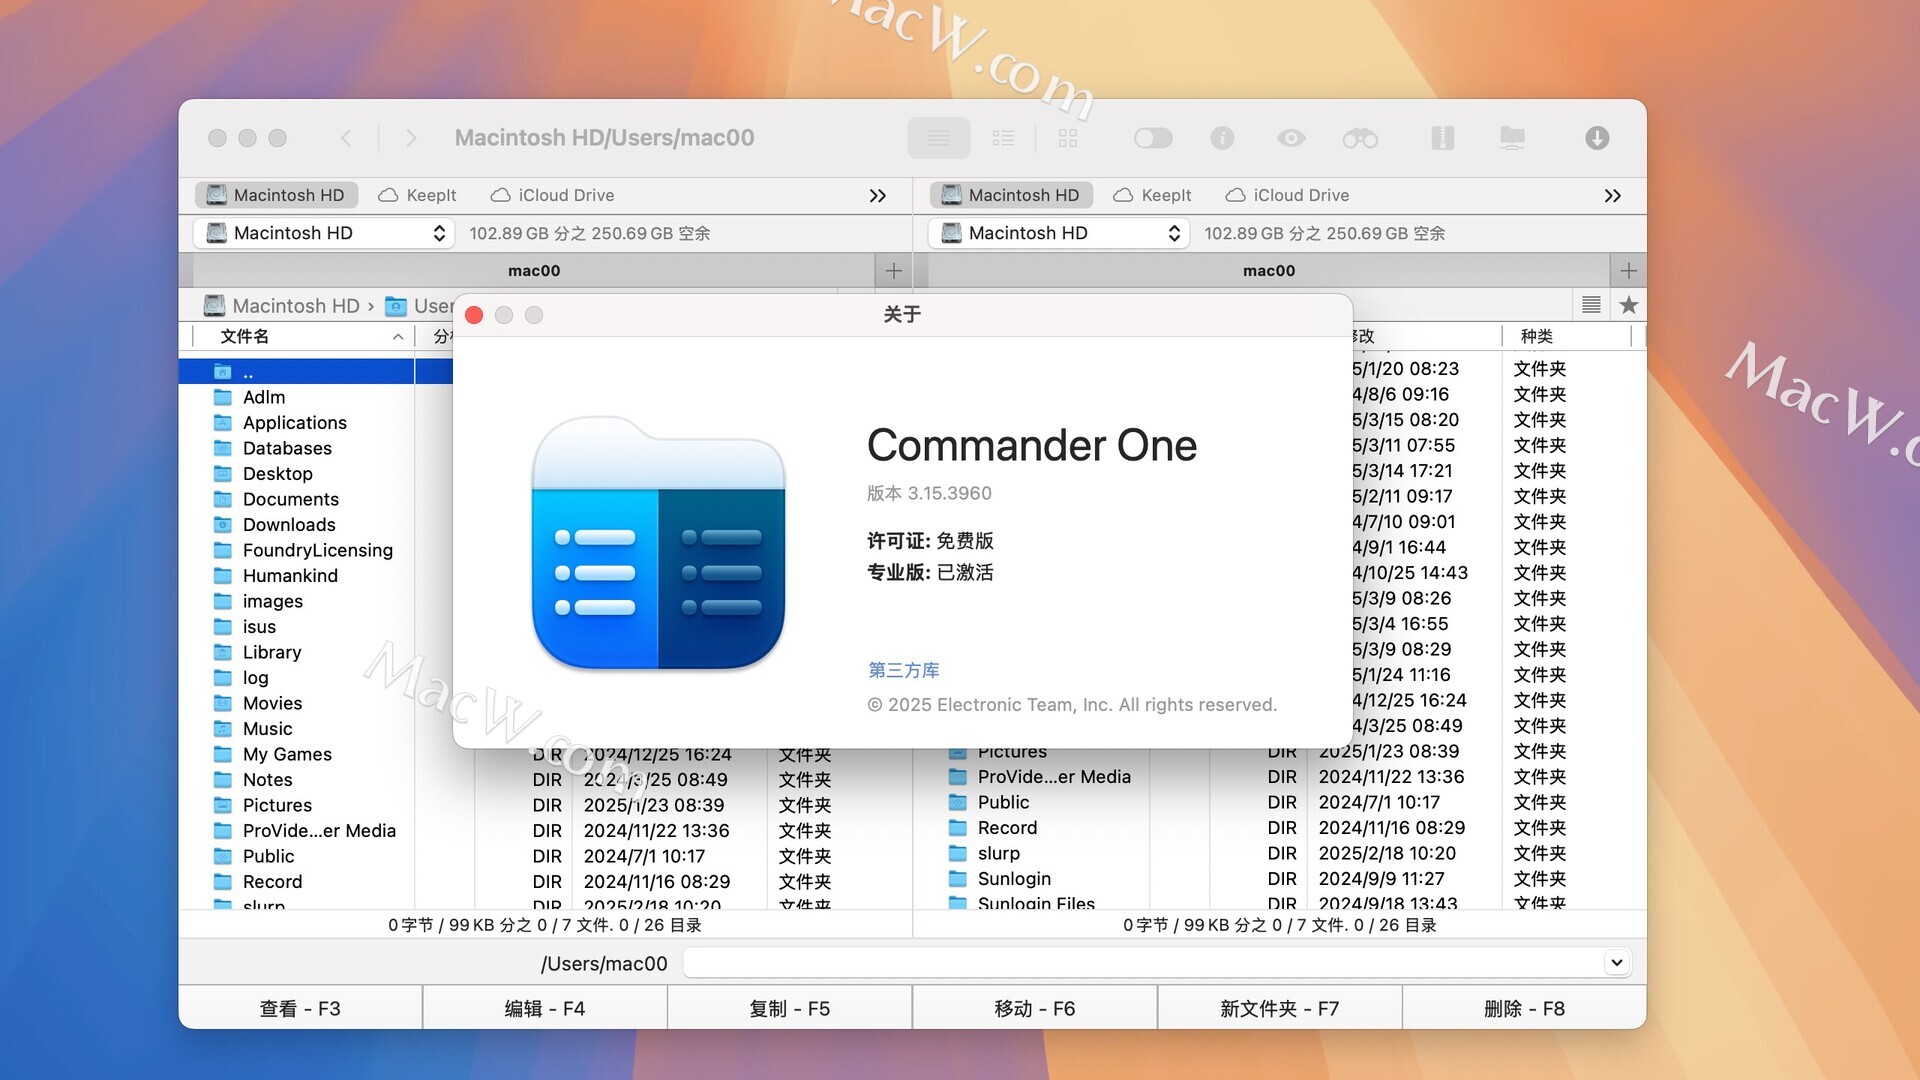1920x1080 pixels.
Task: Select KeepIt shortcut in right pane
Action: [x=1152, y=195]
